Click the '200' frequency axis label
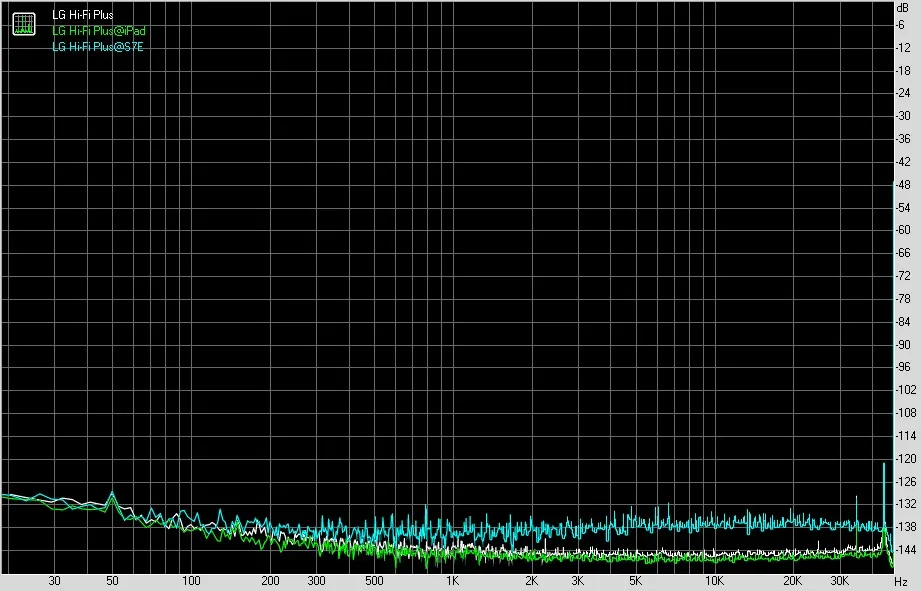 (x=270, y=581)
